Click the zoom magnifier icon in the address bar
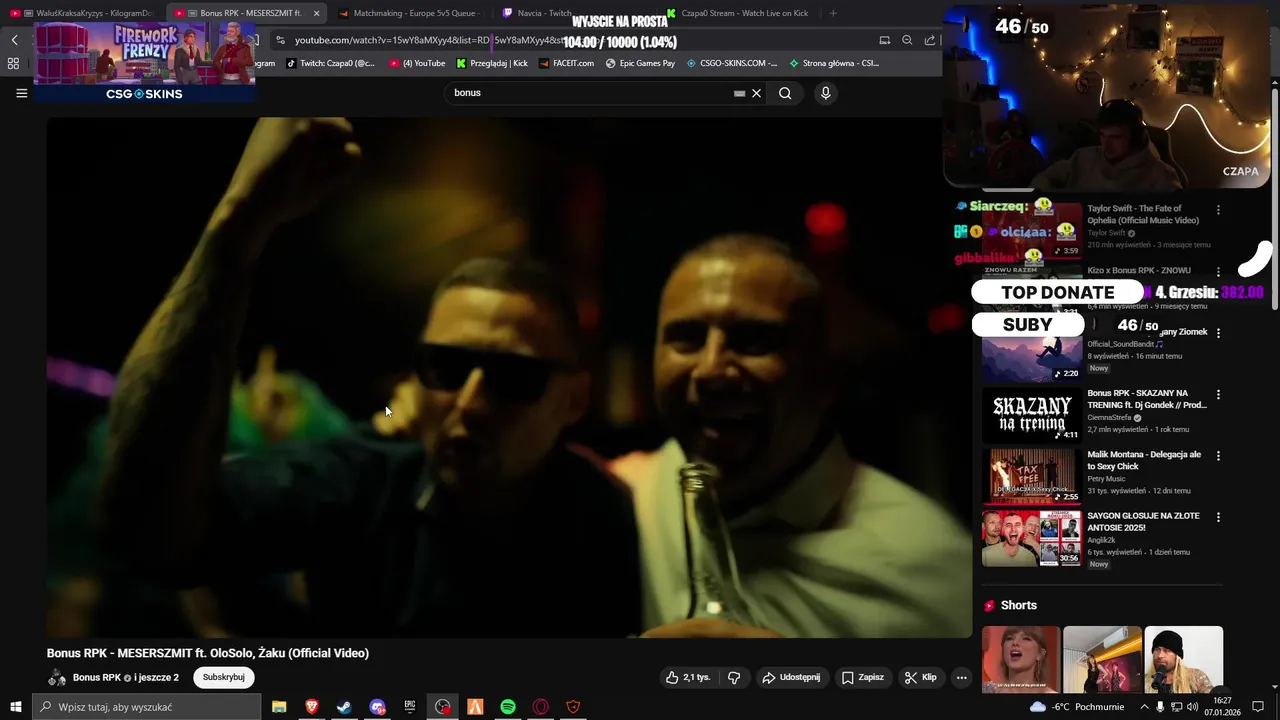 click(x=907, y=40)
